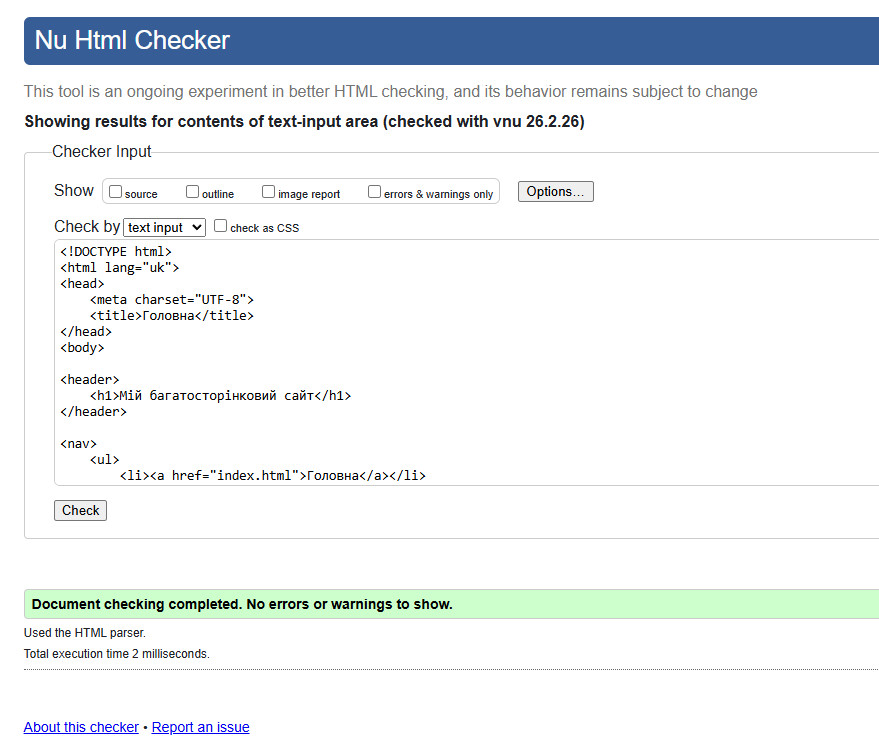
Task: Open the About this checker link
Action: click(81, 727)
